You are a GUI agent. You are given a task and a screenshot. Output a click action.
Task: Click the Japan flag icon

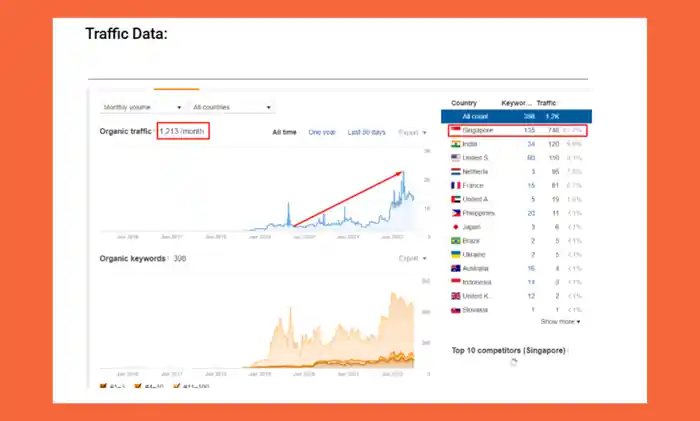455,227
